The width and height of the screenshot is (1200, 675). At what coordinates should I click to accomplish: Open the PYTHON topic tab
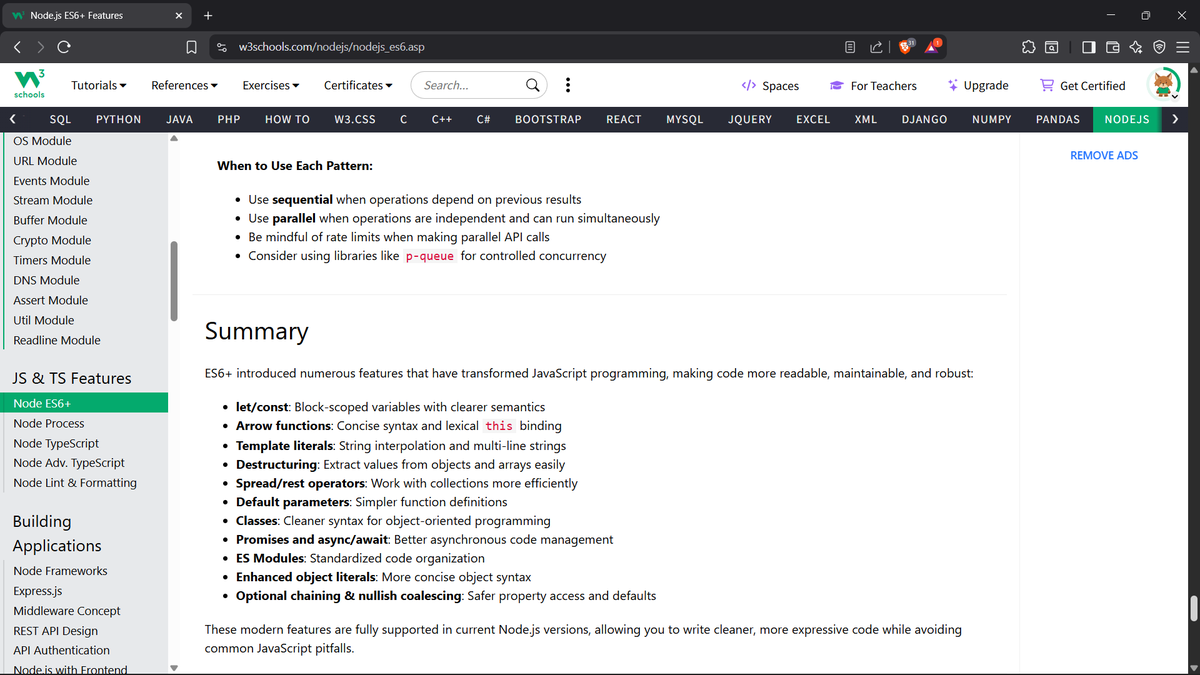point(118,119)
